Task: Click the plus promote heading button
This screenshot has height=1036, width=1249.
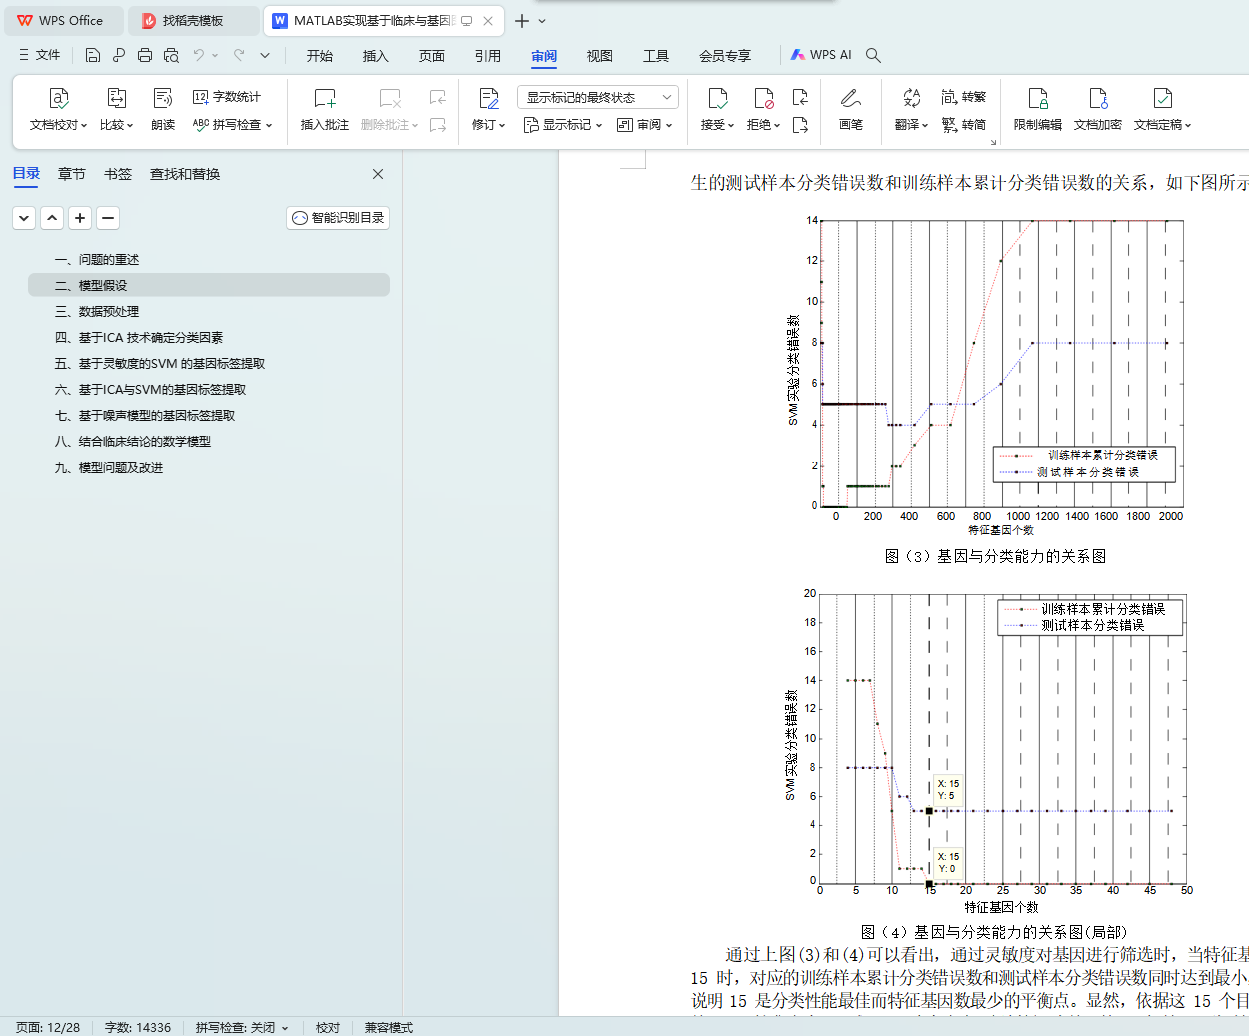Action: click(x=80, y=218)
